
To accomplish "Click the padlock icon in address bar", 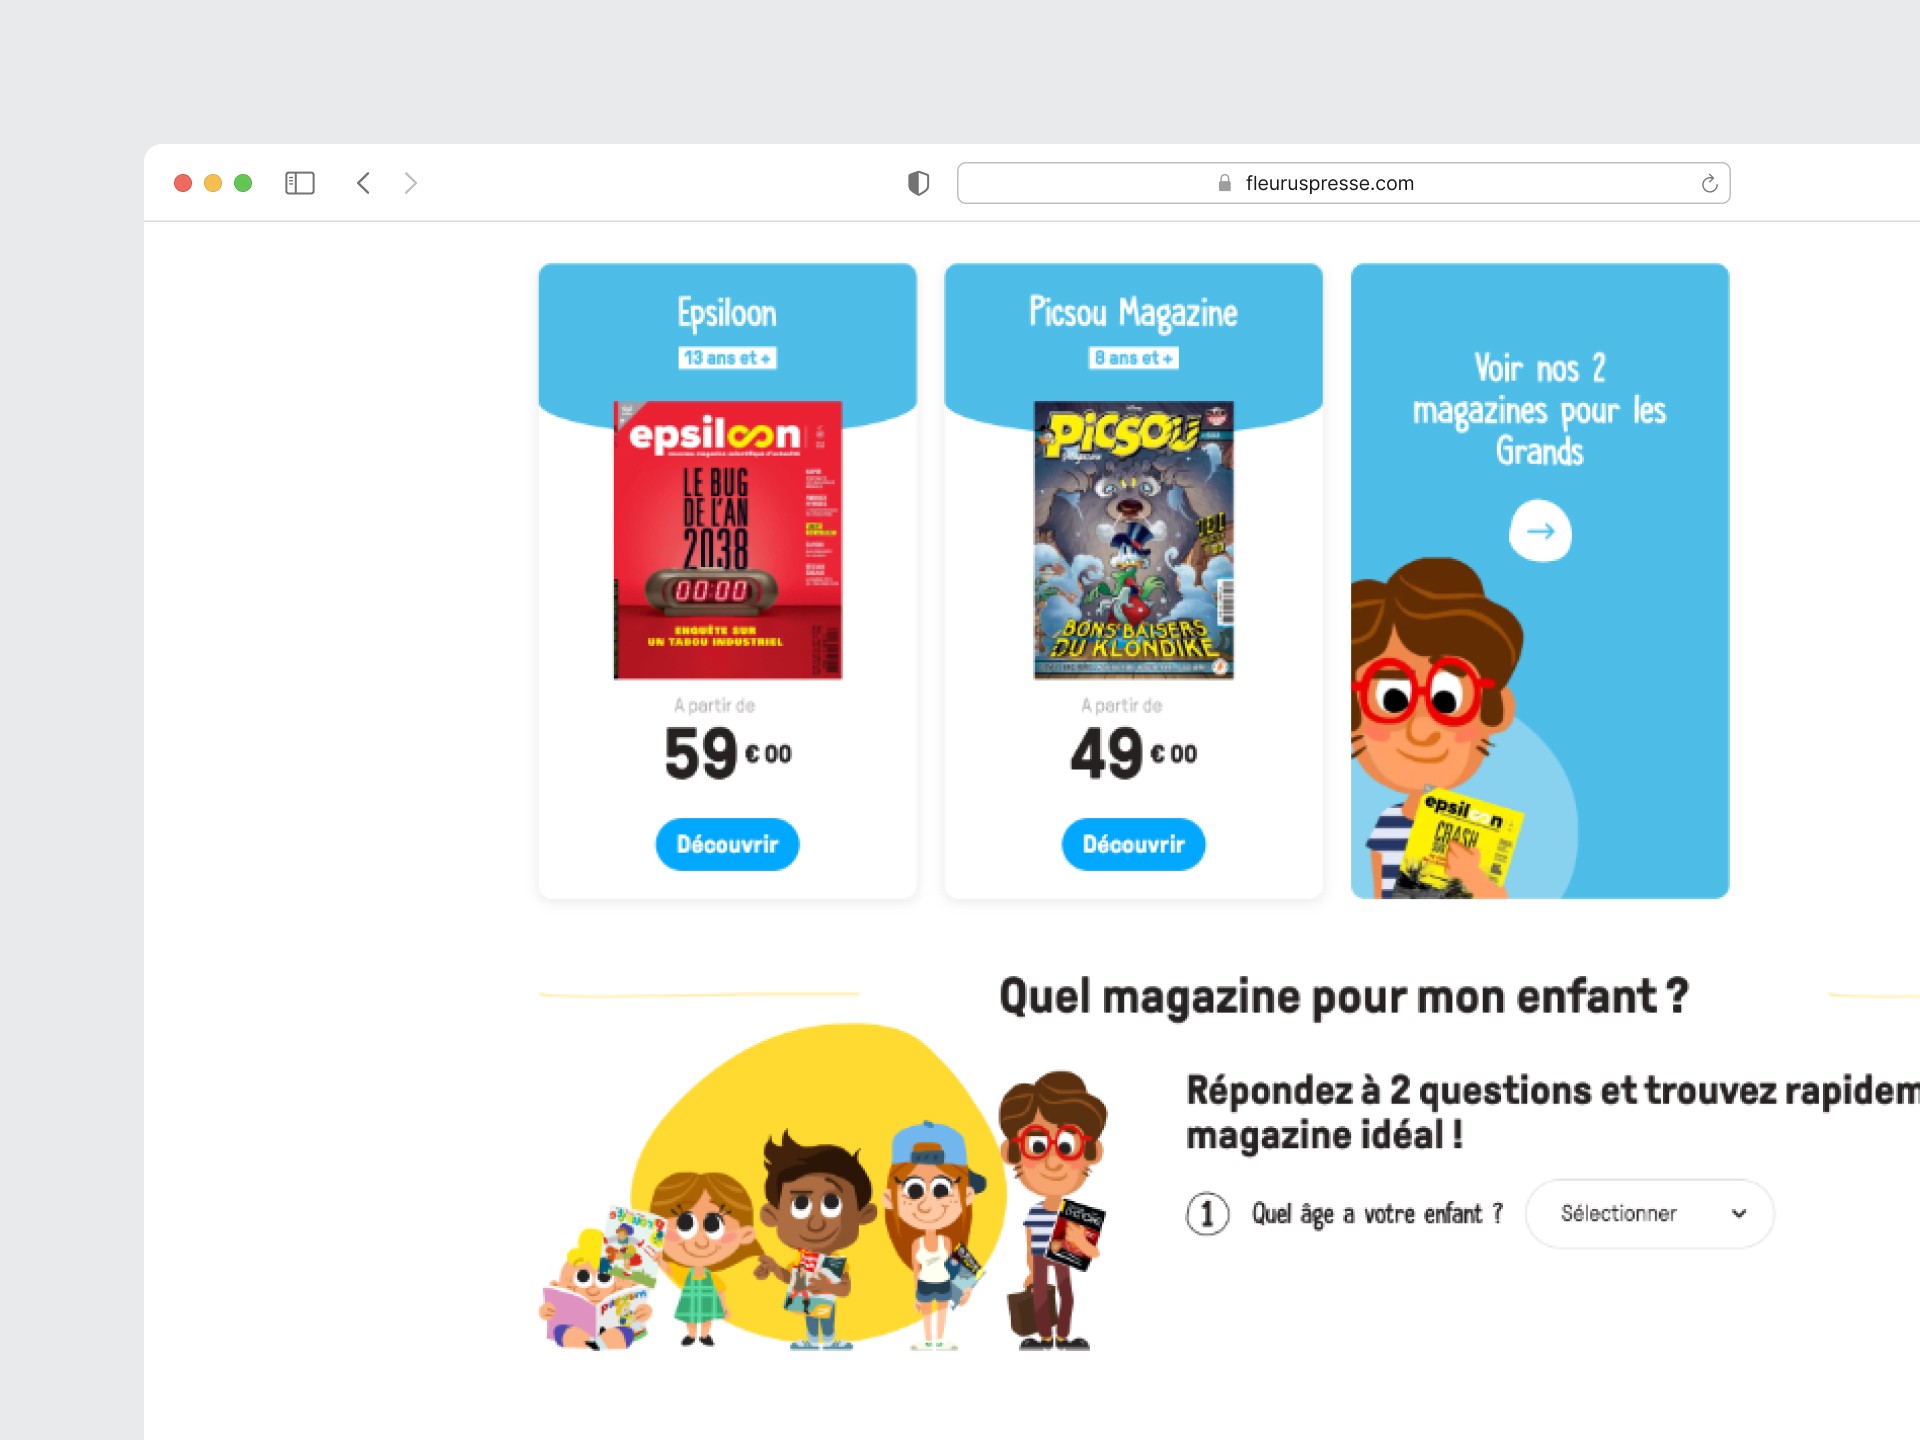I will click(x=1224, y=183).
